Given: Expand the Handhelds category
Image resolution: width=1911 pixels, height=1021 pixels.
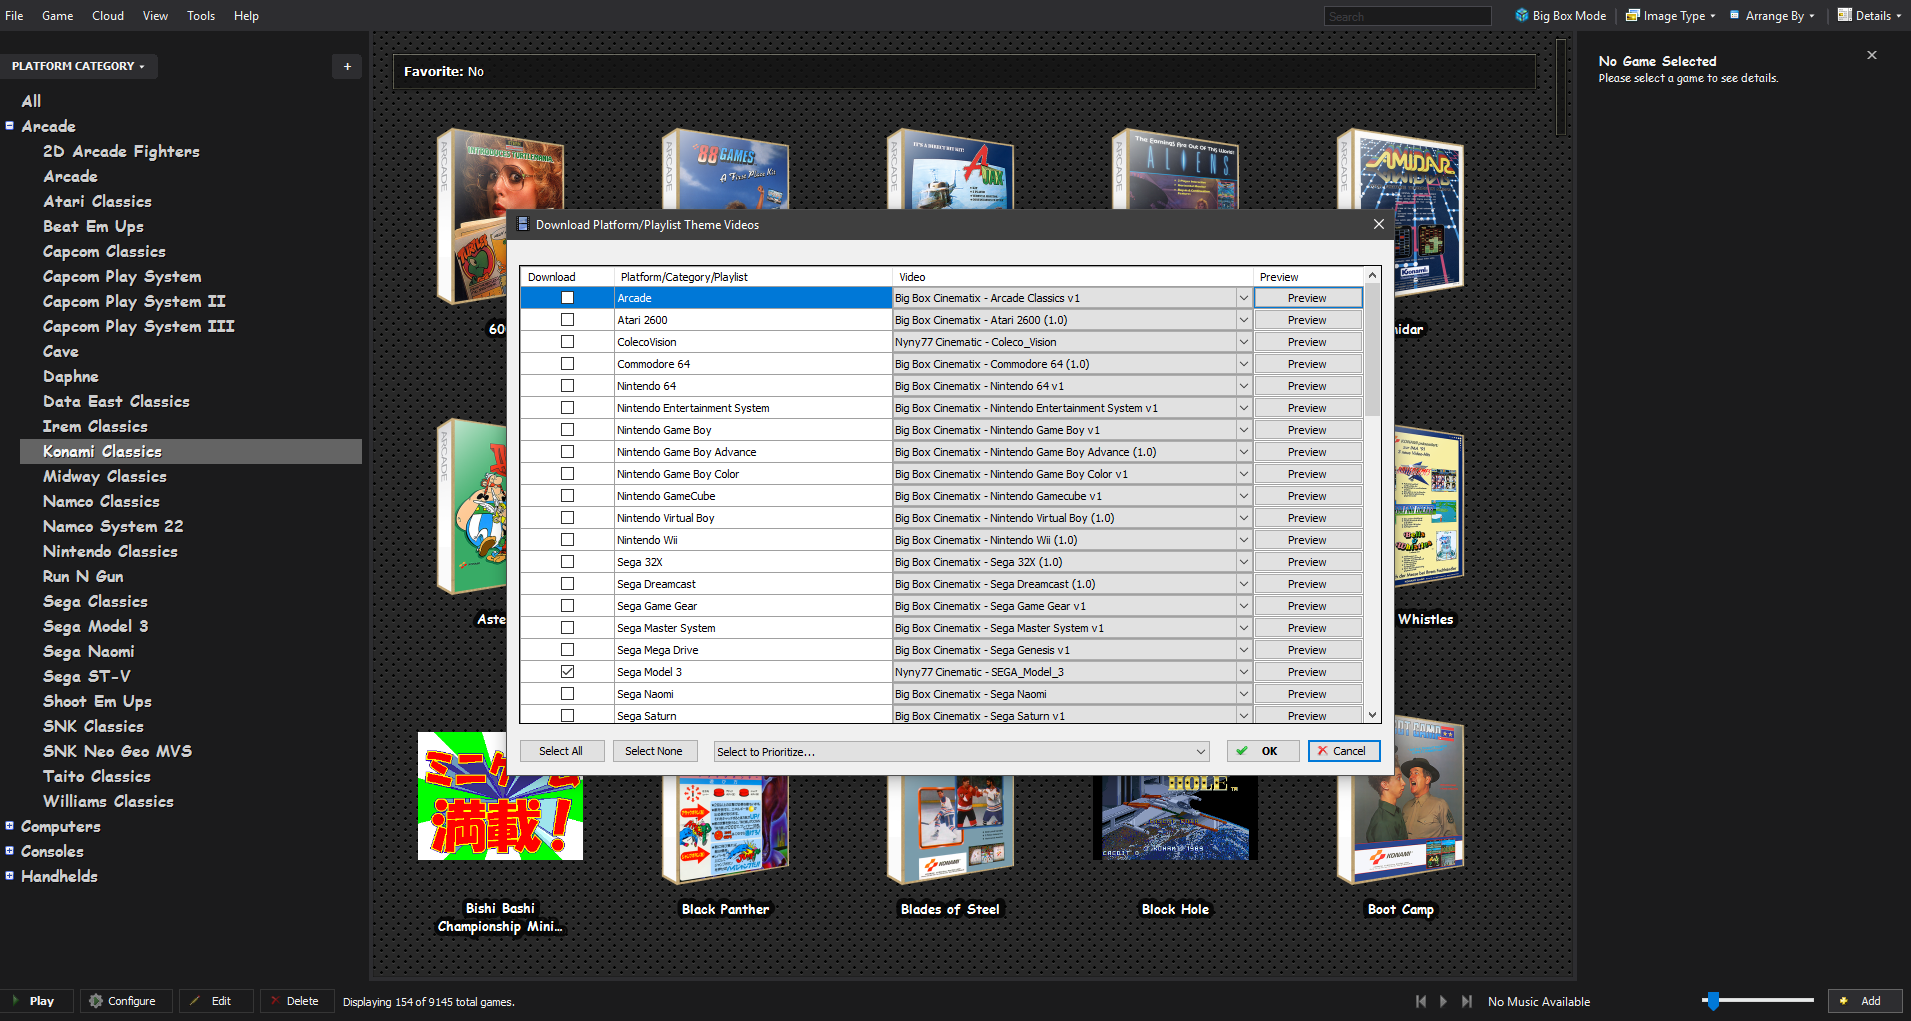Looking at the screenshot, I should click(10, 876).
